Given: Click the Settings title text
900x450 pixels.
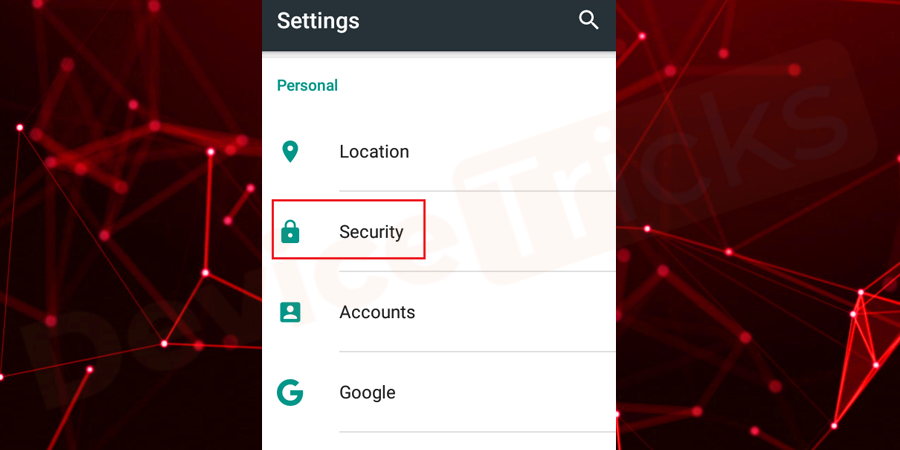Looking at the screenshot, I should click(318, 20).
